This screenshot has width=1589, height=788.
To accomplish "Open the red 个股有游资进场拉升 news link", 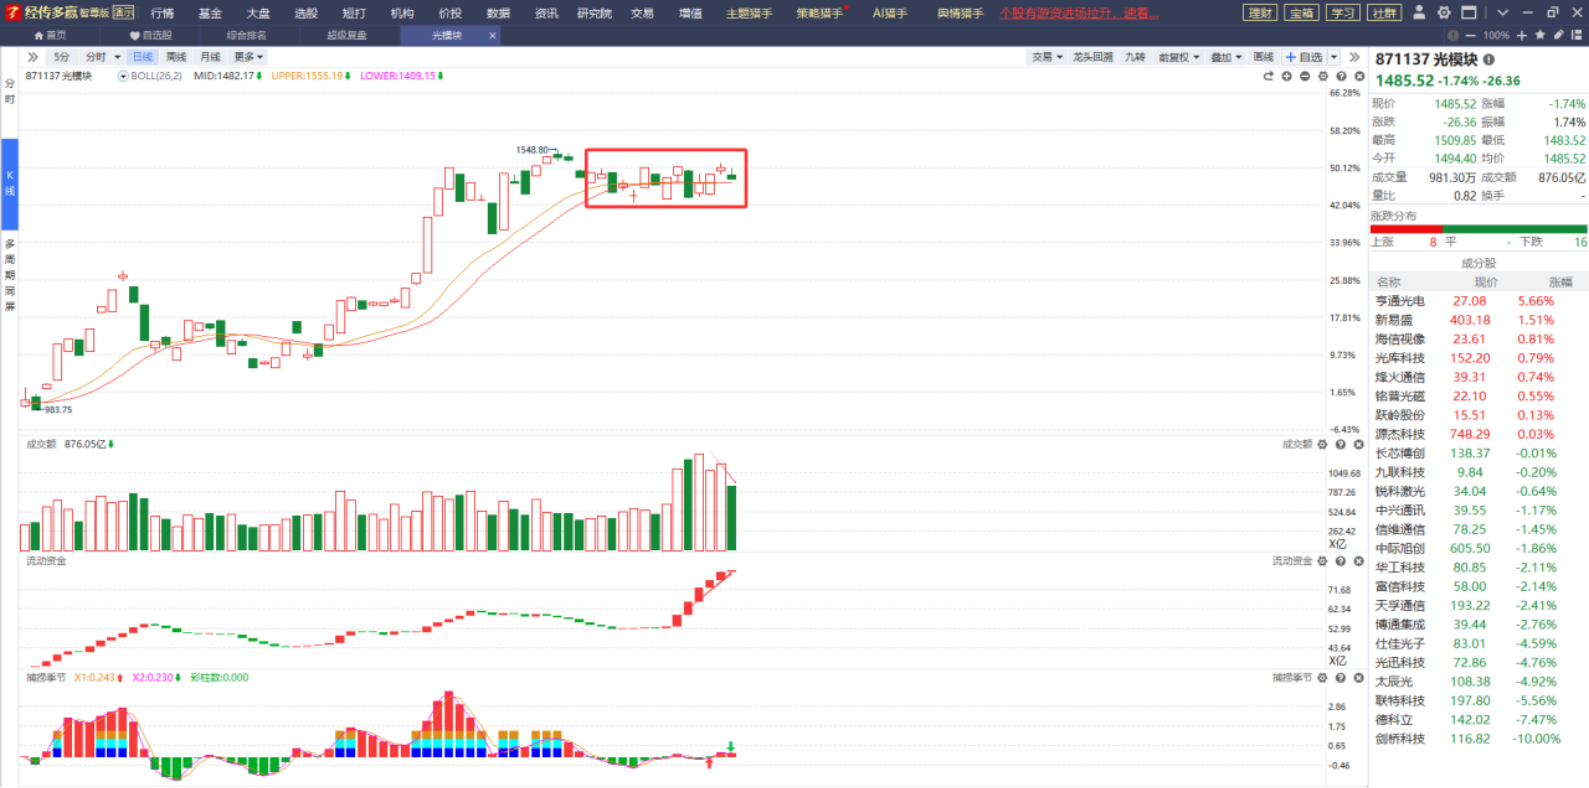I will pyautogui.click(x=1079, y=13).
